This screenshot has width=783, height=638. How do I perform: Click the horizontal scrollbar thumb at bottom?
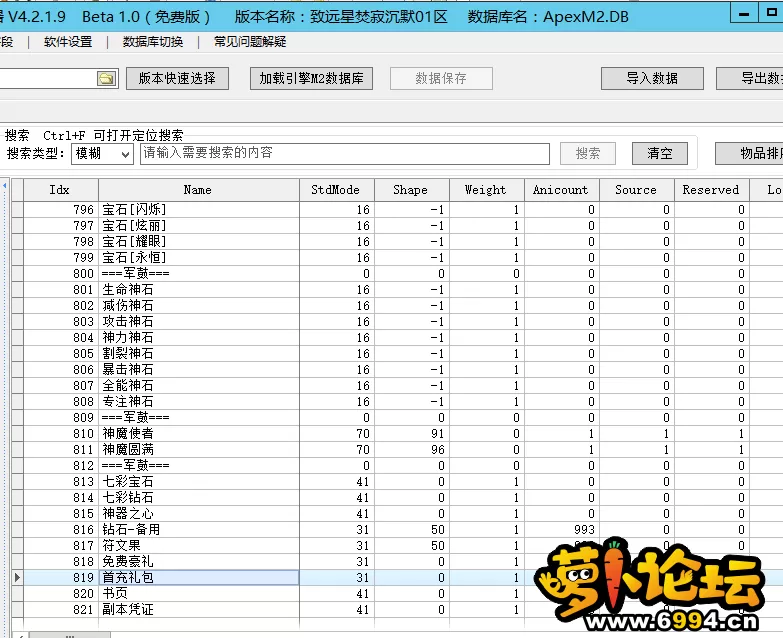pos(69,635)
